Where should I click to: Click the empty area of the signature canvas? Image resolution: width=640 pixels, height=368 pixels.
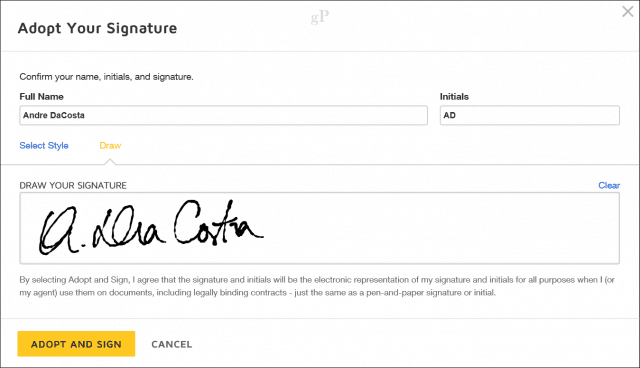tap(441, 228)
